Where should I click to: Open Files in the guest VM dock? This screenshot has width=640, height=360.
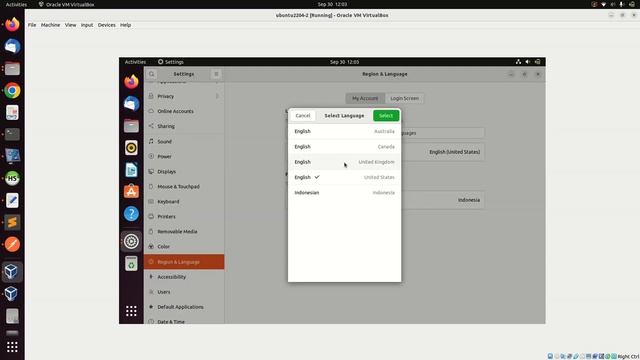tap(131, 126)
